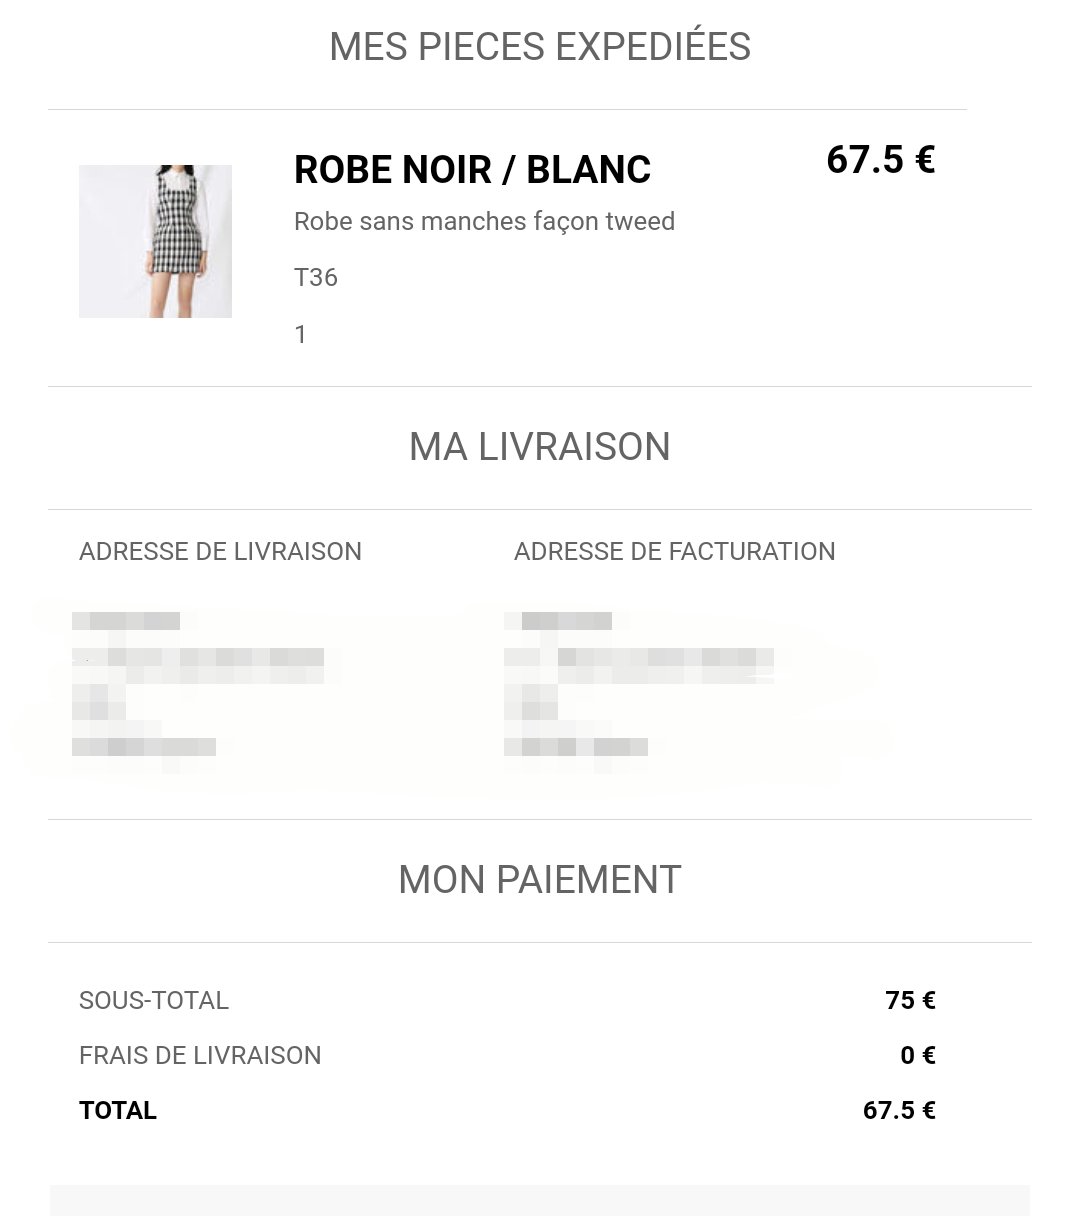
Task: Click the 67.5 € total amount
Action: (x=899, y=1111)
